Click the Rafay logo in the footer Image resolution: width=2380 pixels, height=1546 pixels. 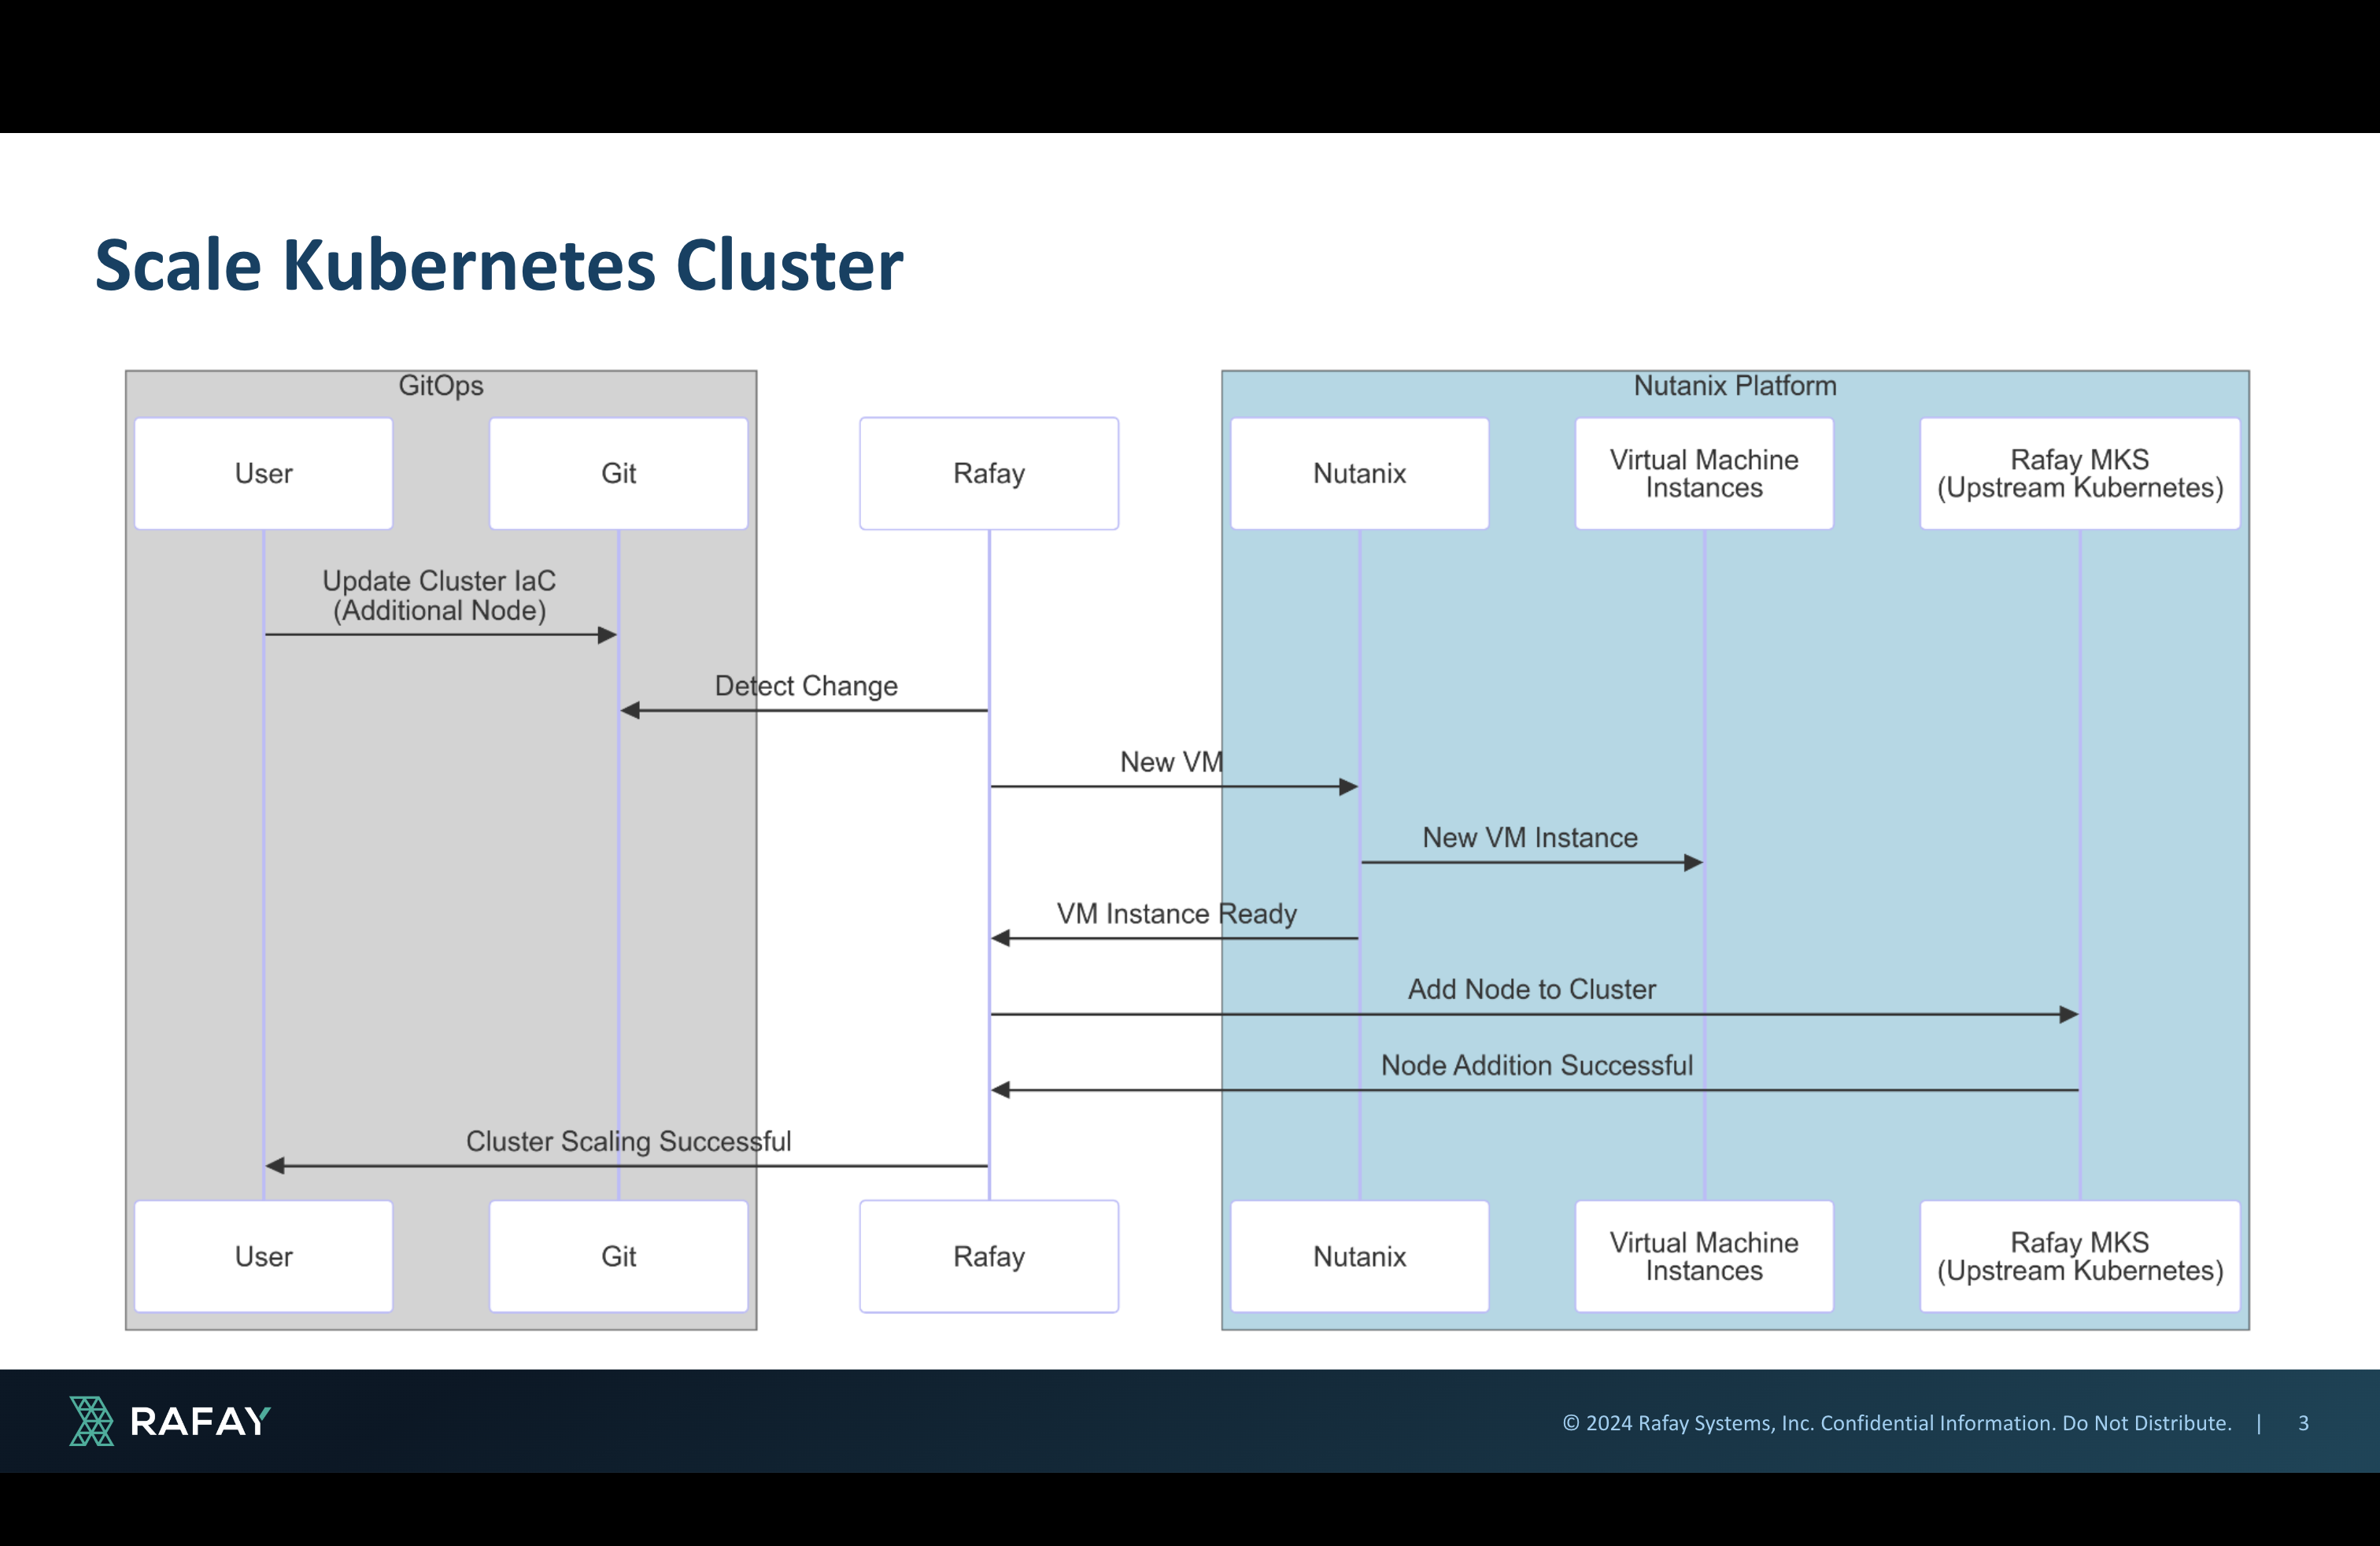170,1421
